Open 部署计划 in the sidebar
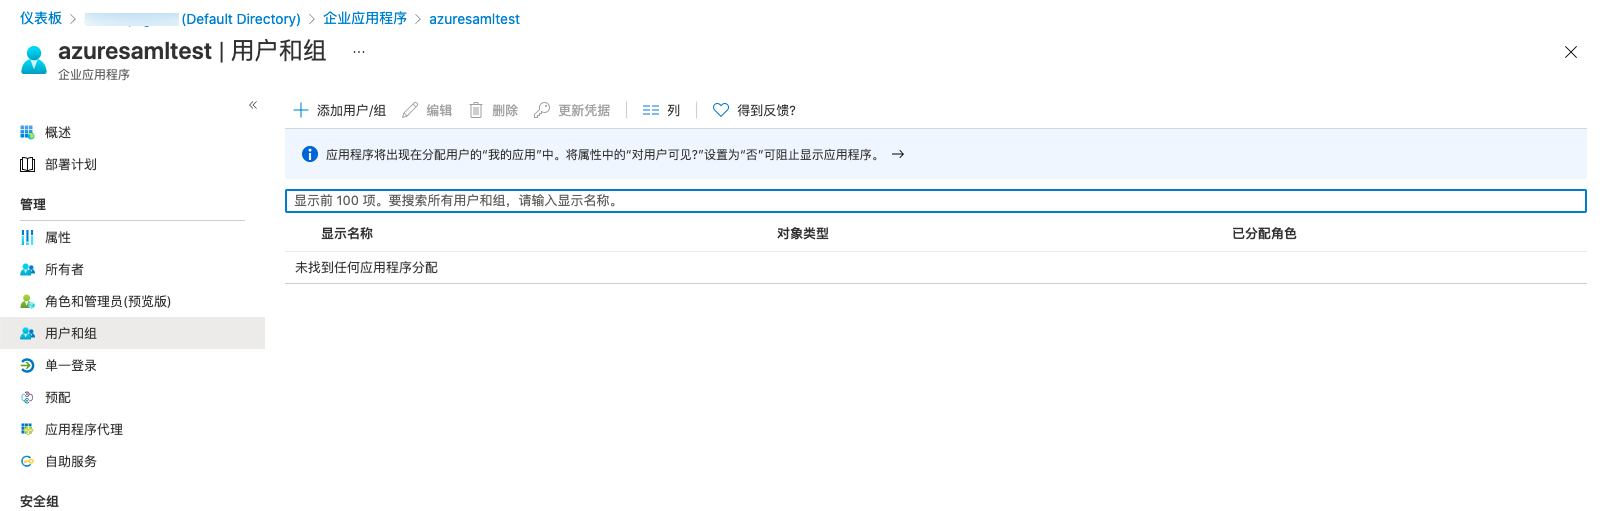 [x=70, y=165]
